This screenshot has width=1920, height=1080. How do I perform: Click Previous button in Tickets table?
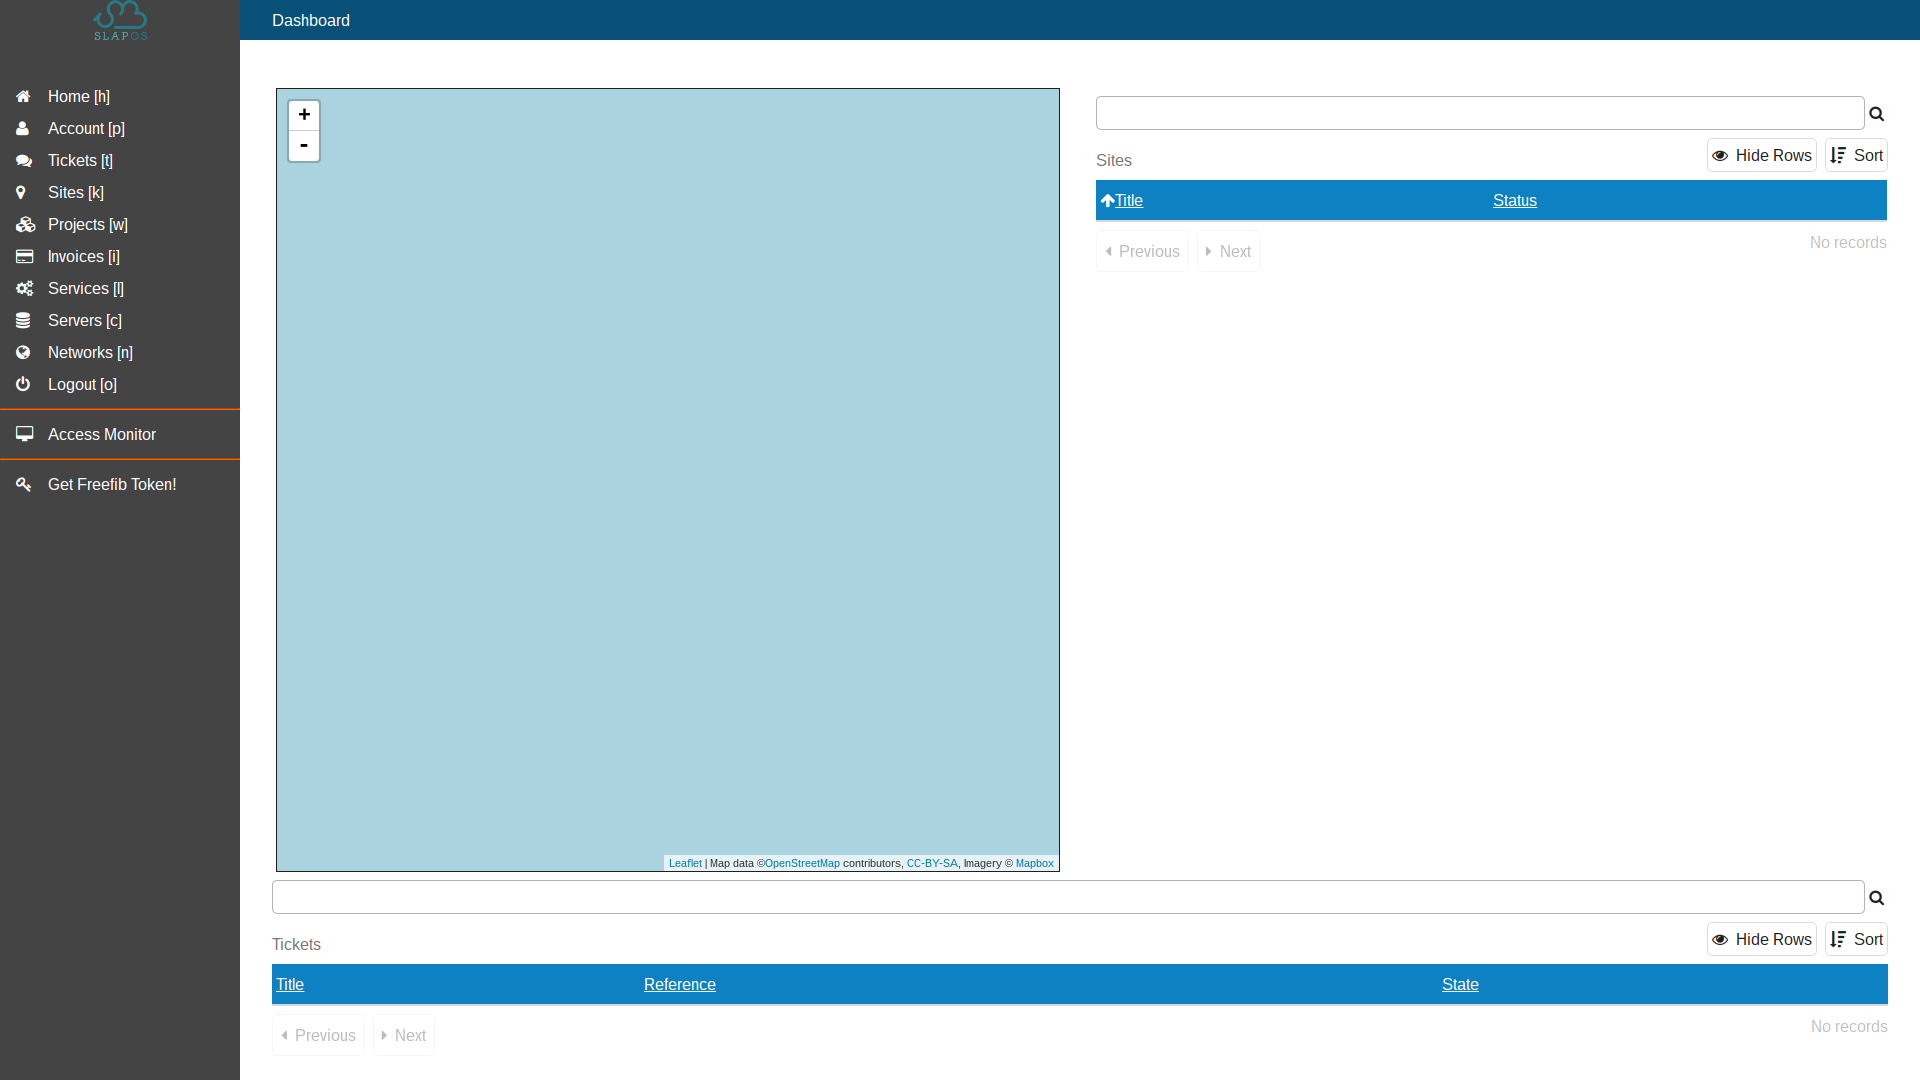pos(318,1035)
